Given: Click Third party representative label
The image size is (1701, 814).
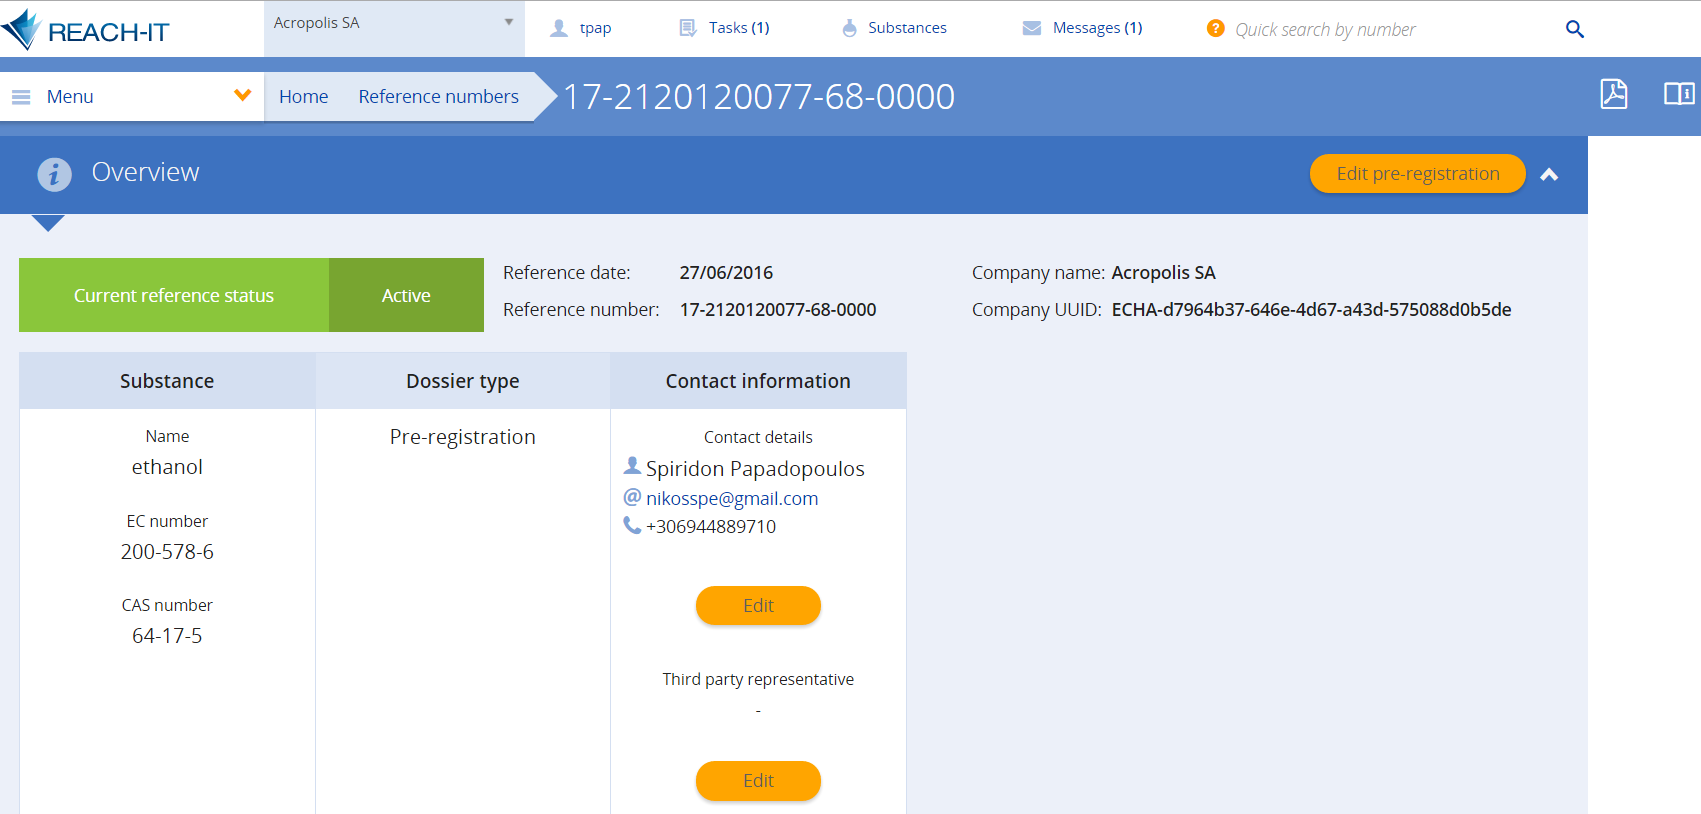Looking at the screenshot, I should click(758, 679).
